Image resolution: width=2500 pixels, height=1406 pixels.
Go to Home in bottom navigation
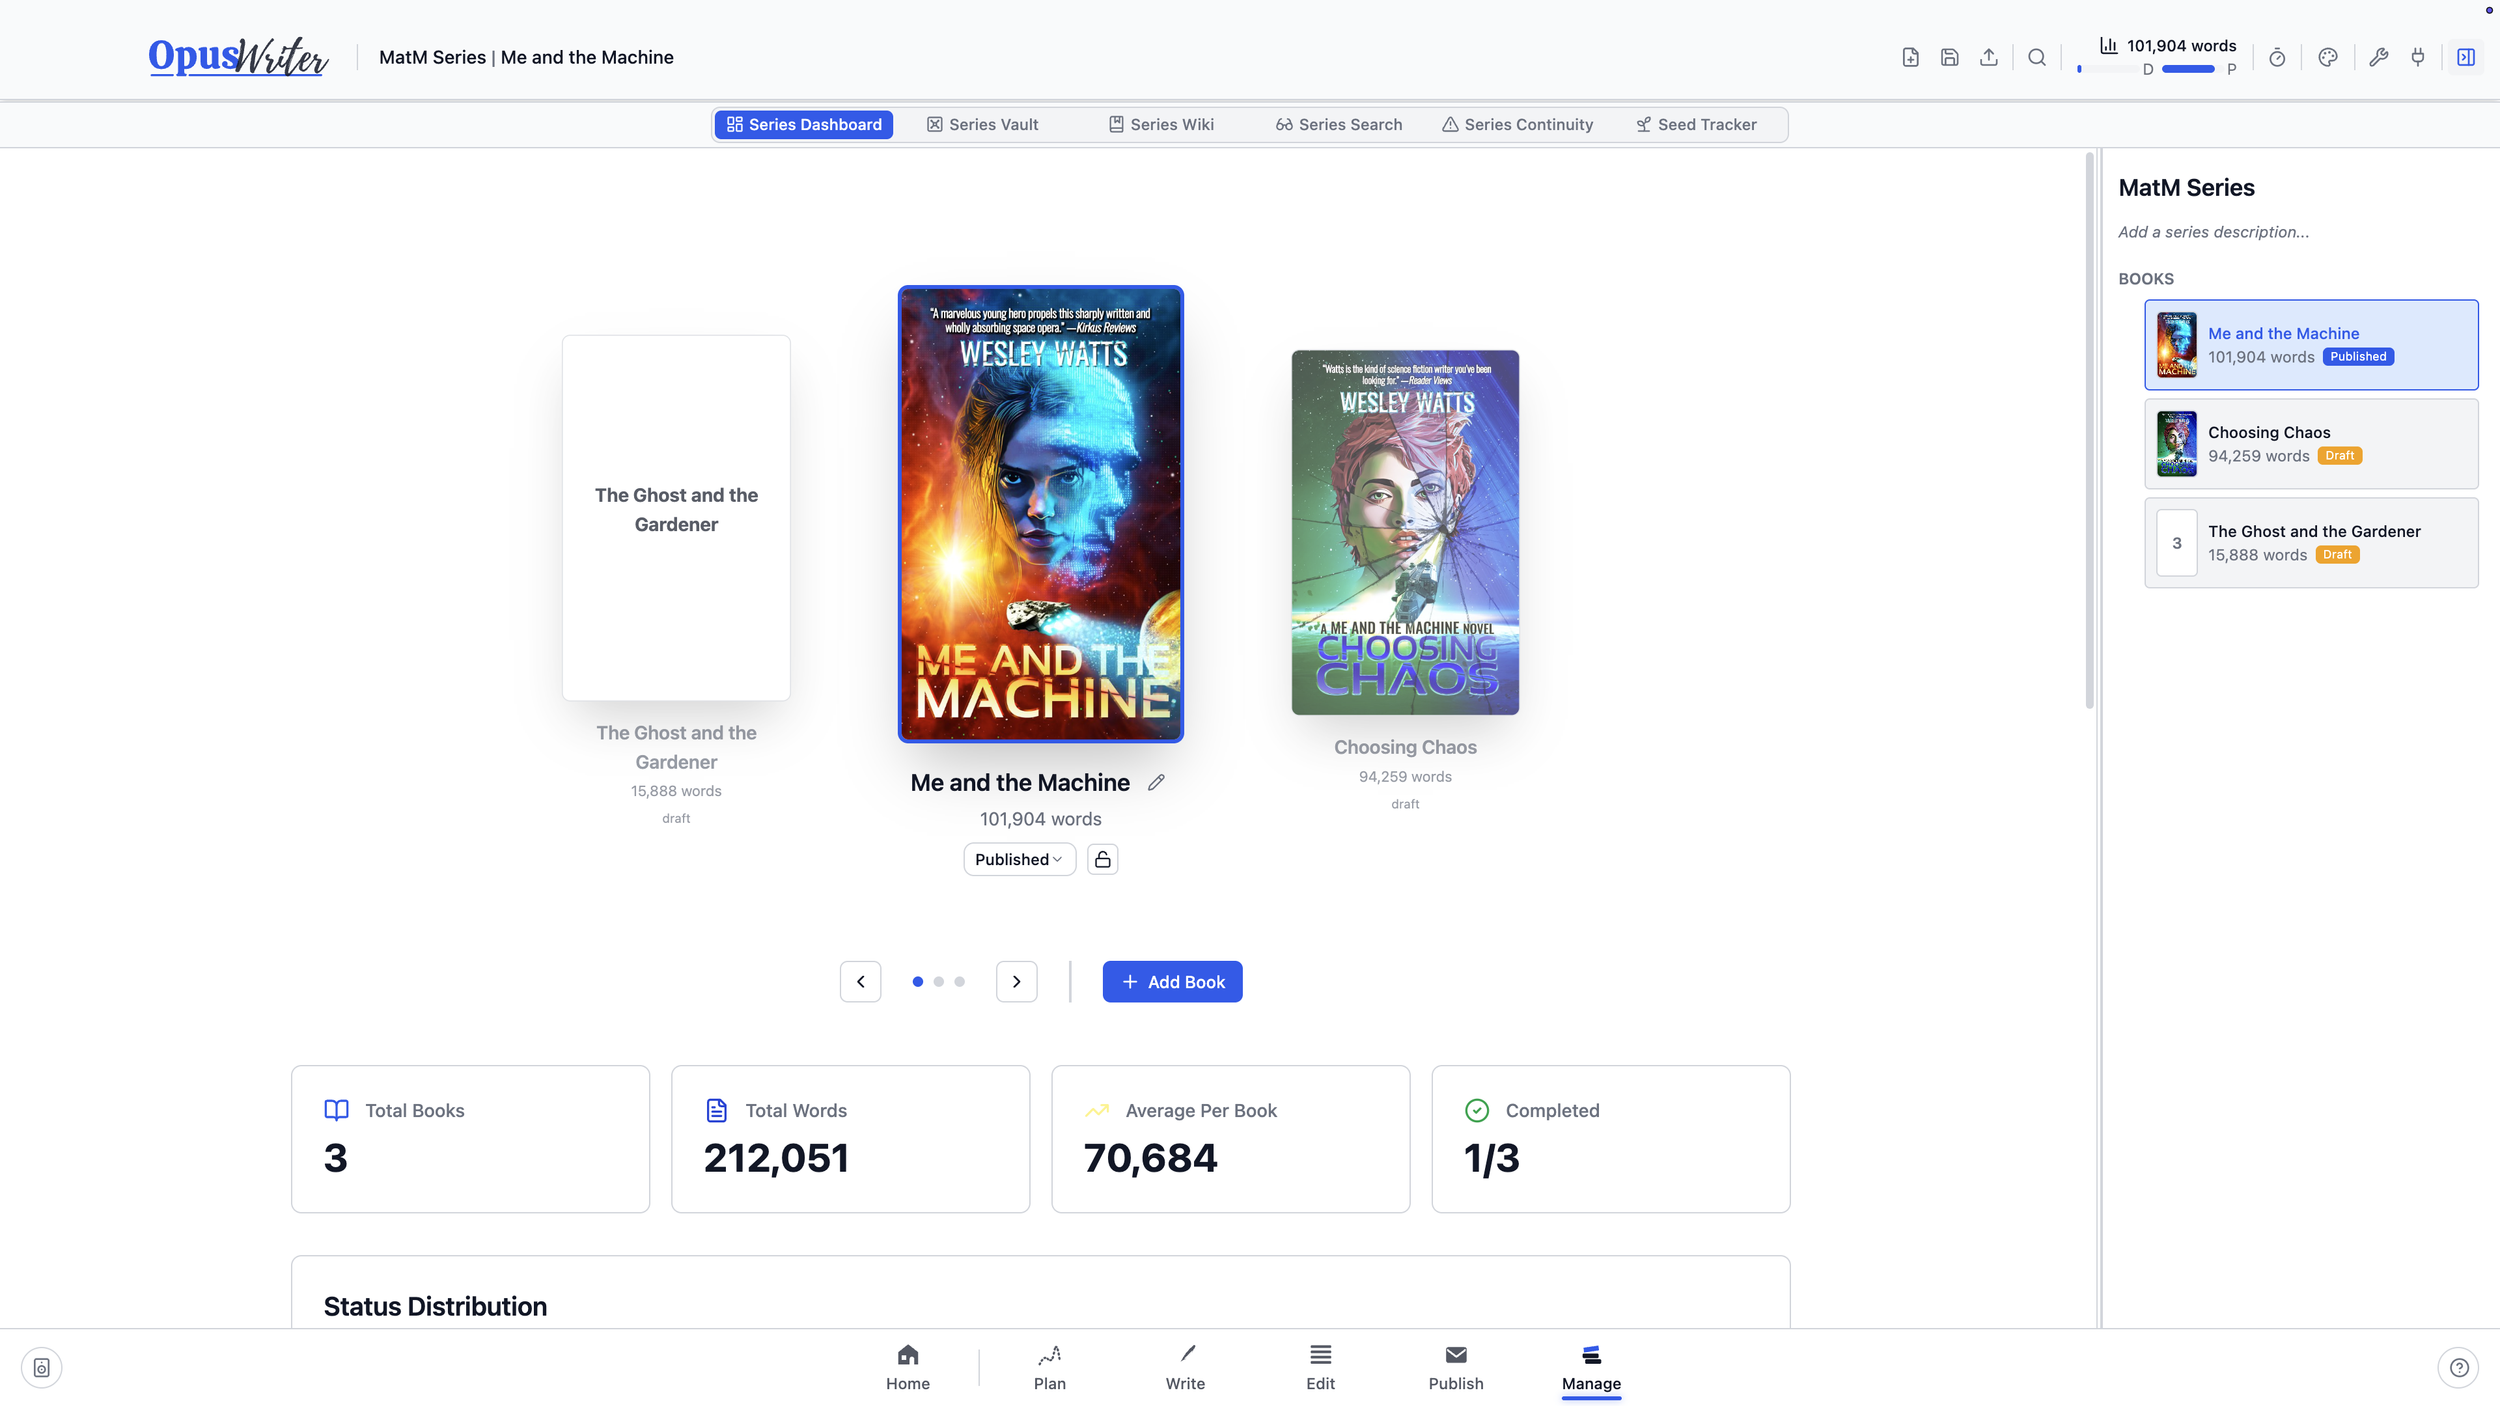(x=907, y=1367)
